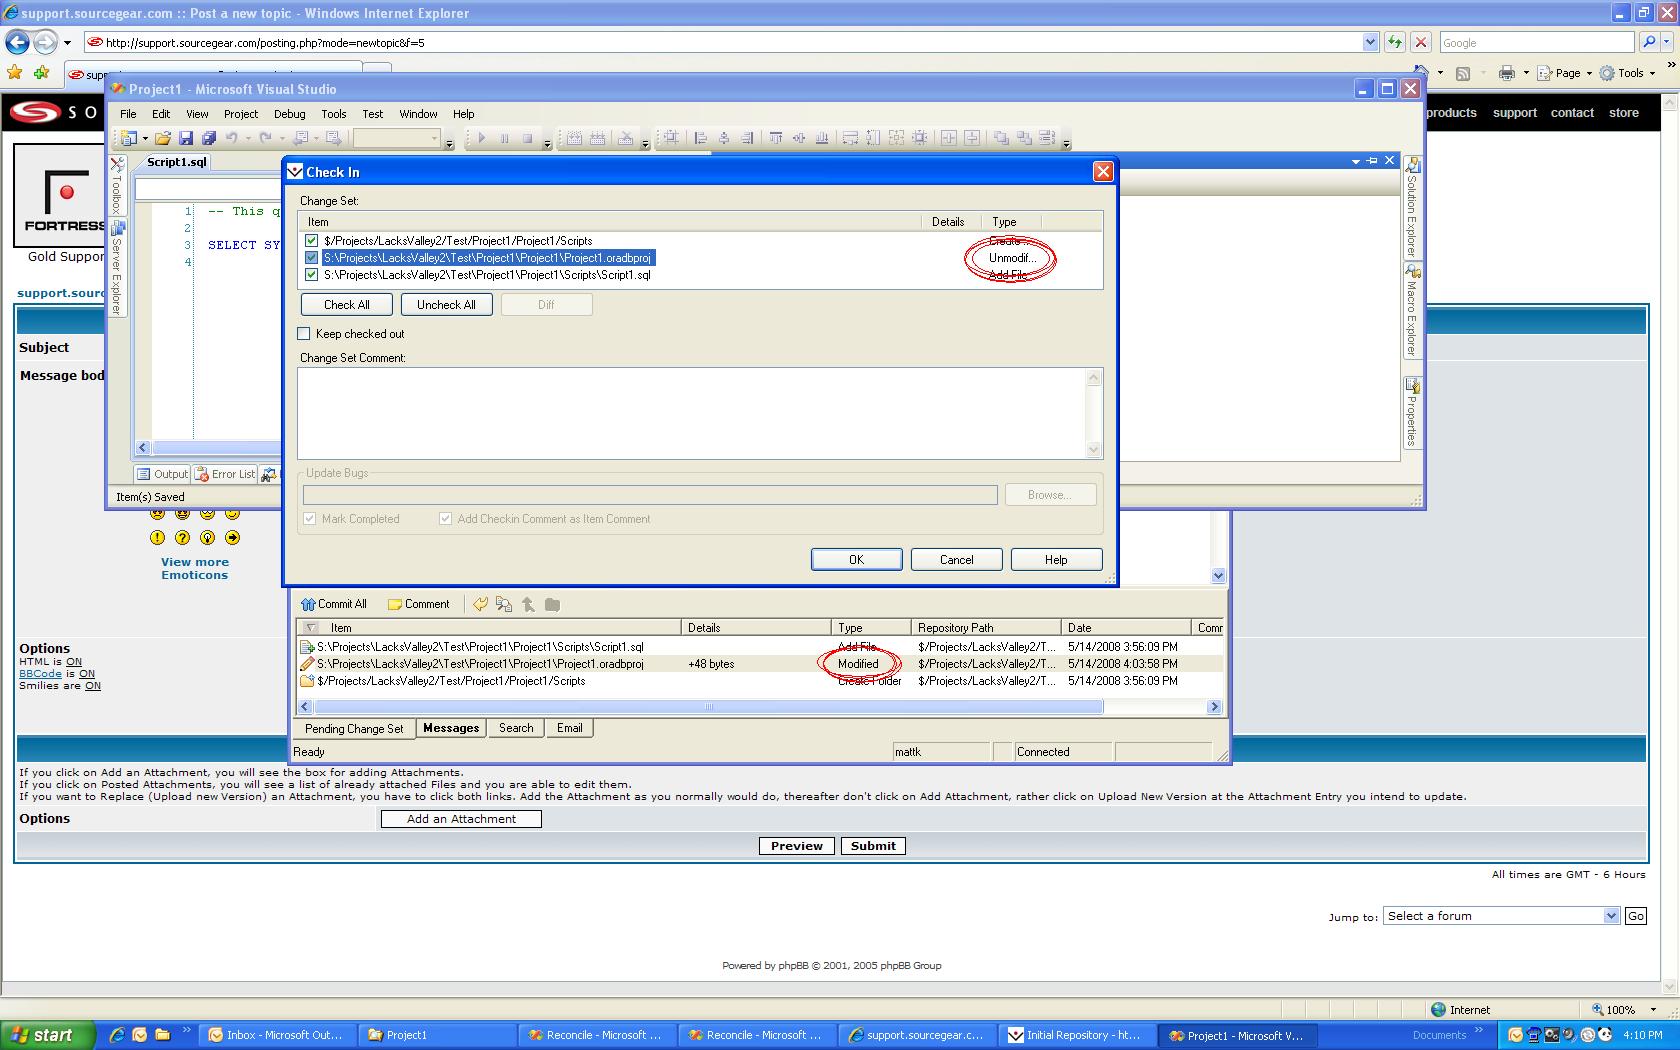Go back with Internet Explorer Back arrow
The width and height of the screenshot is (1680, 1050).
coord(17,42)
